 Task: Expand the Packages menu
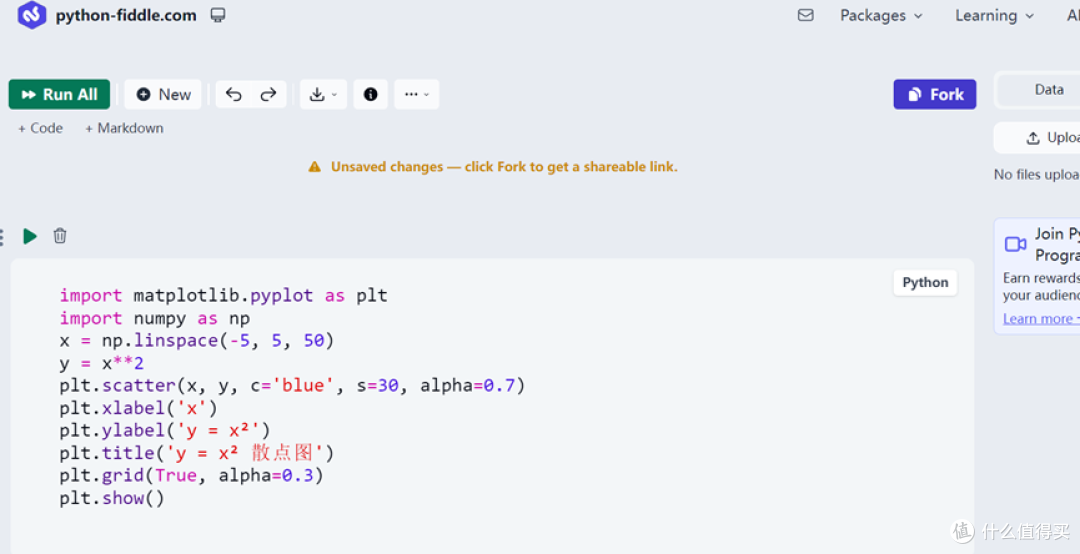pos(881,16)
